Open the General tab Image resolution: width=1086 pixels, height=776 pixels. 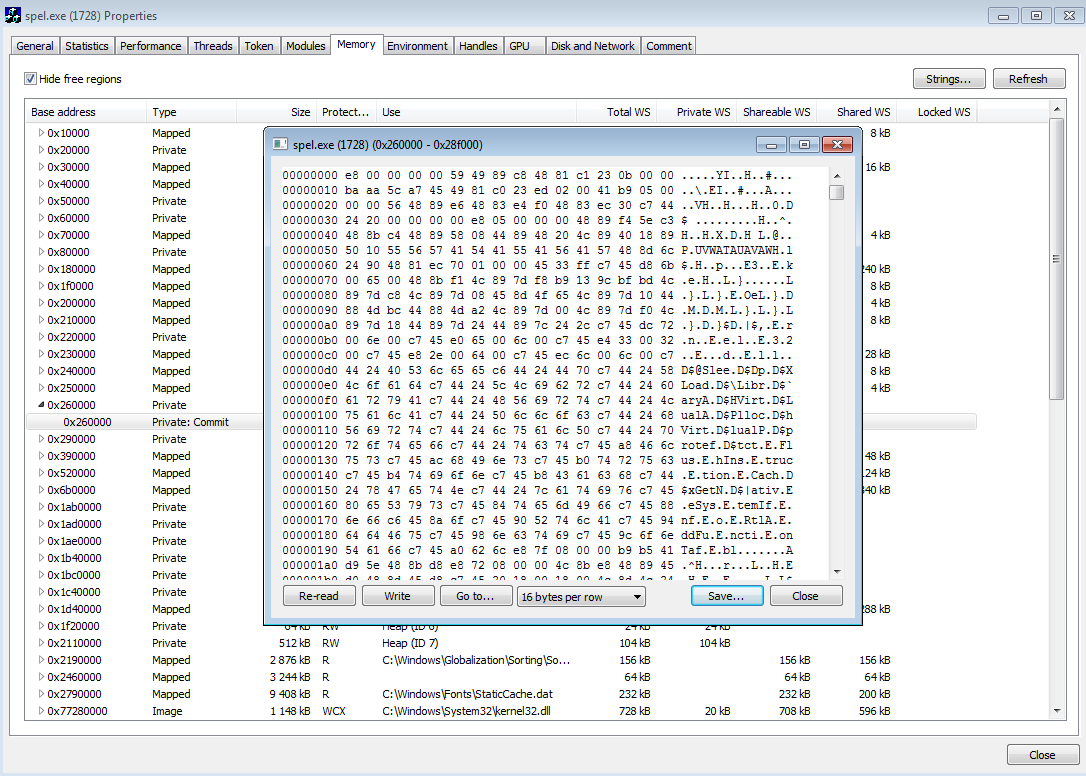(35, 46)
